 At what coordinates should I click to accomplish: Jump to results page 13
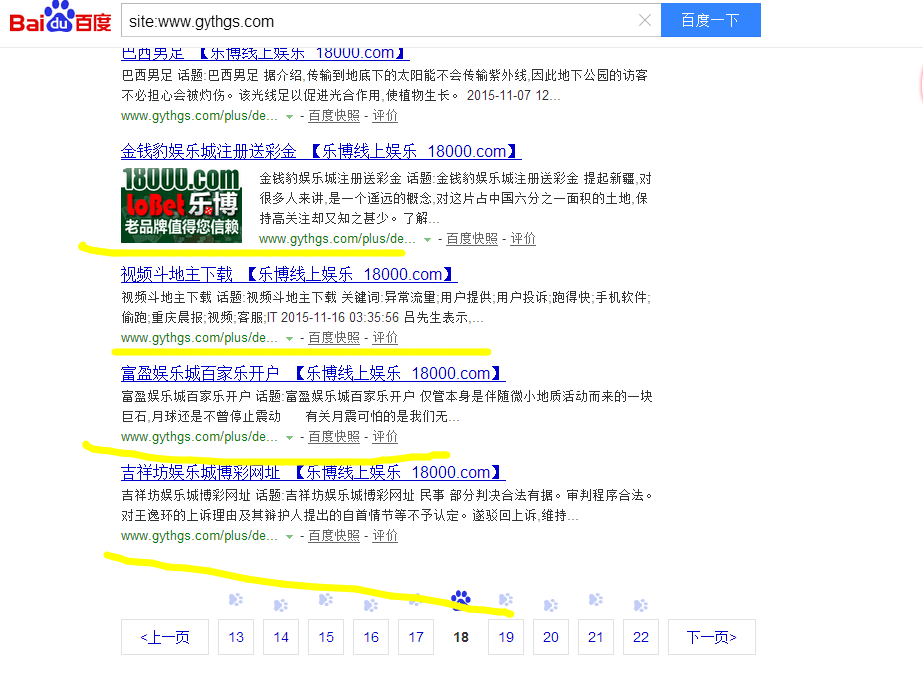point(236,637)
